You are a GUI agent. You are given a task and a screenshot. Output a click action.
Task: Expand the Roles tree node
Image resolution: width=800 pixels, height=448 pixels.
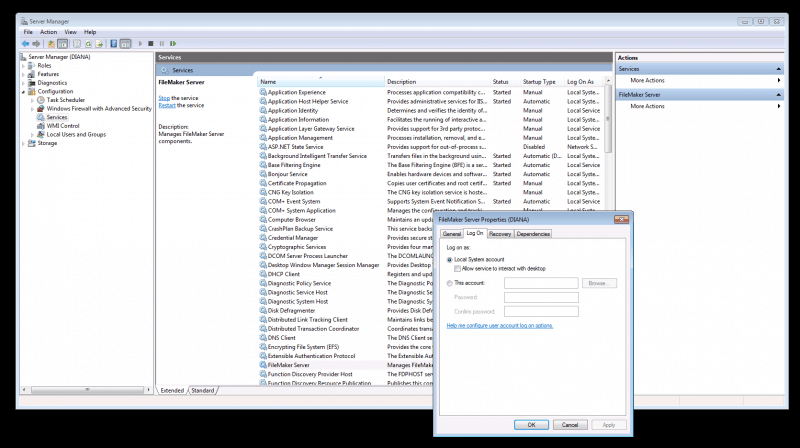click(x=23, y=66)
